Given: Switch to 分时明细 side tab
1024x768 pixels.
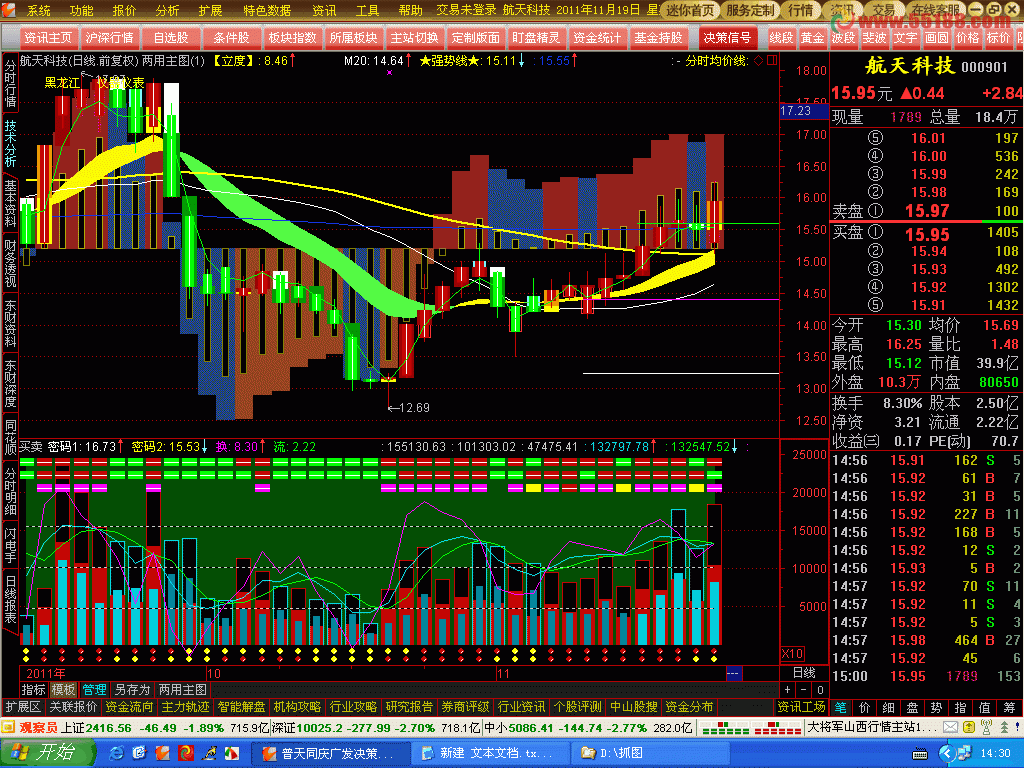Looking at the screenshot, I should pyautogui.click(x=10, y=490).
